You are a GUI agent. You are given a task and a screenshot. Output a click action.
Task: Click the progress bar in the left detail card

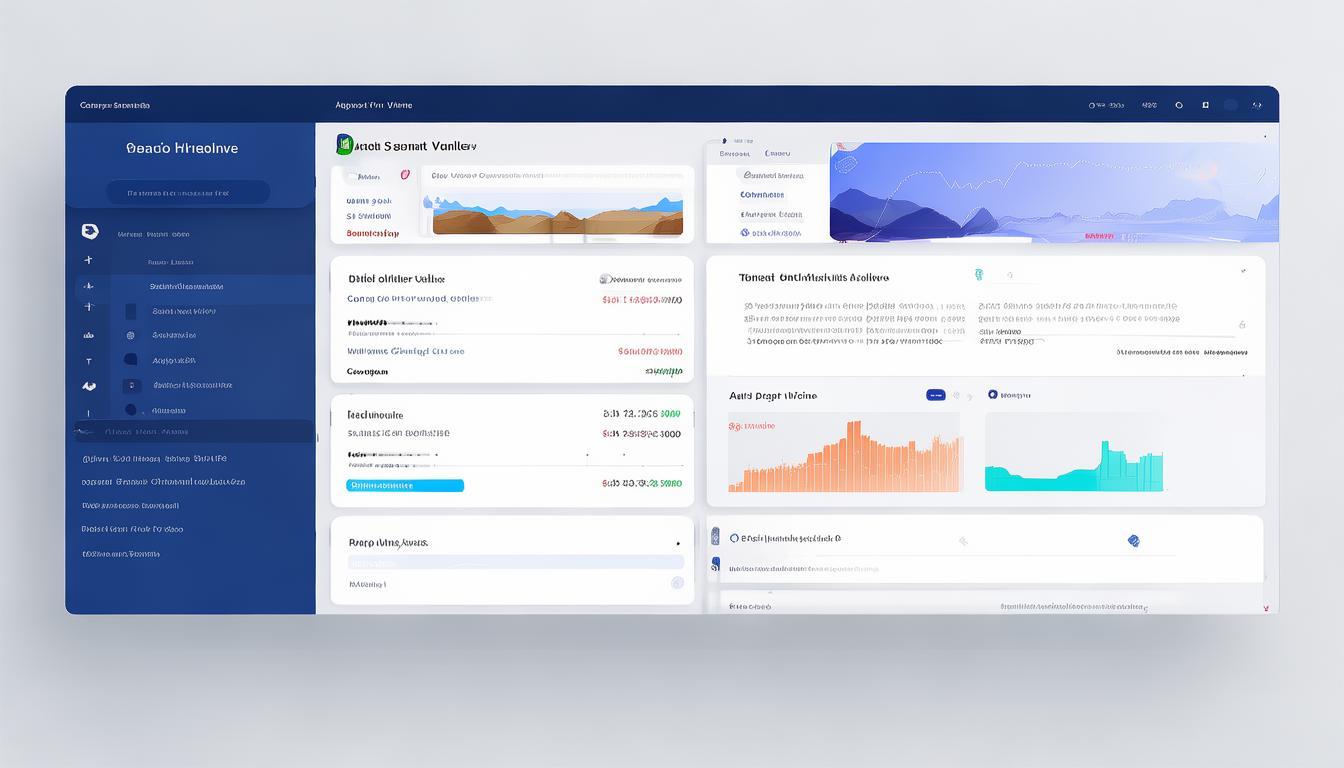(405, 485)
